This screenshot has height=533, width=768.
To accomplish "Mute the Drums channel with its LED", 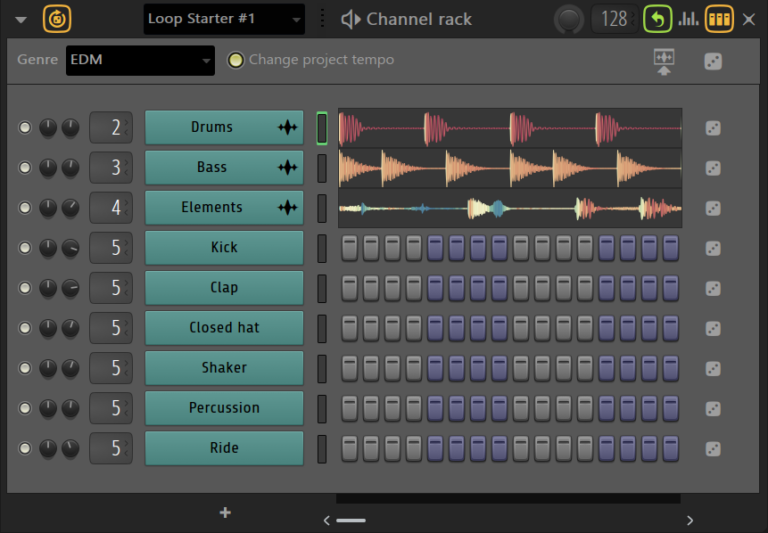I will 25,128.
